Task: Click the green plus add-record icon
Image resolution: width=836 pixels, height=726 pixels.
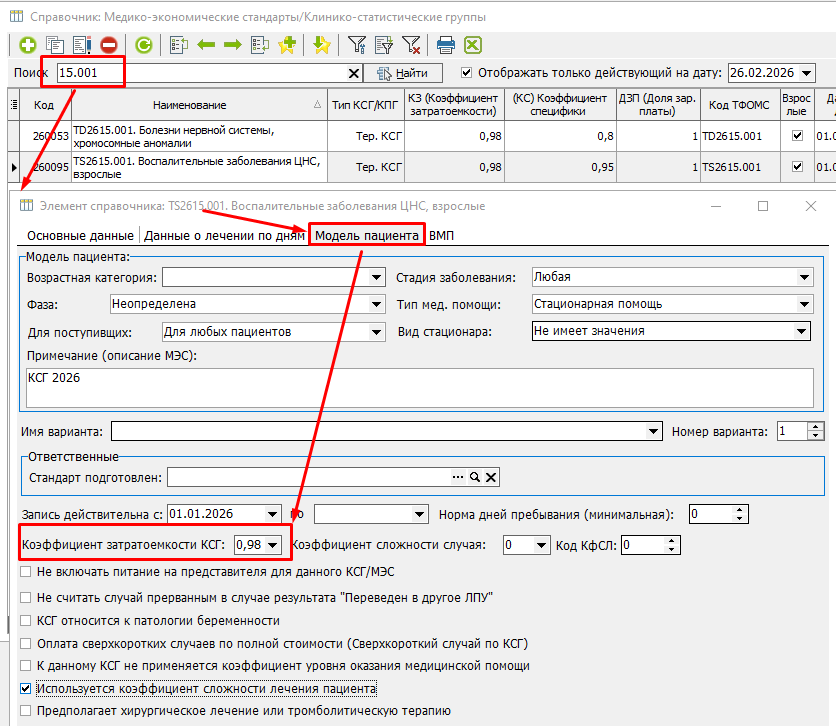Action: tap(28, 45)
